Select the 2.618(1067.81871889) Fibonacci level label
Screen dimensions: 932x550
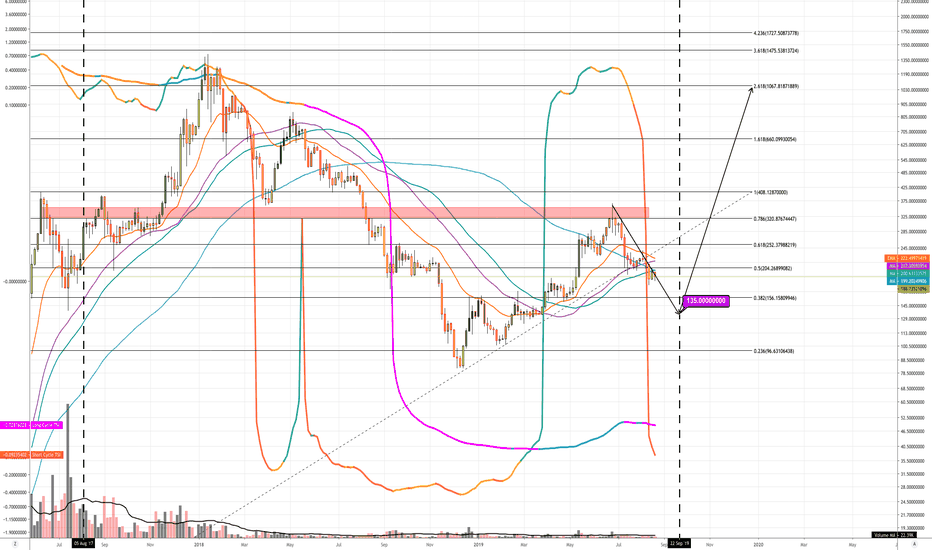point(776,86)
